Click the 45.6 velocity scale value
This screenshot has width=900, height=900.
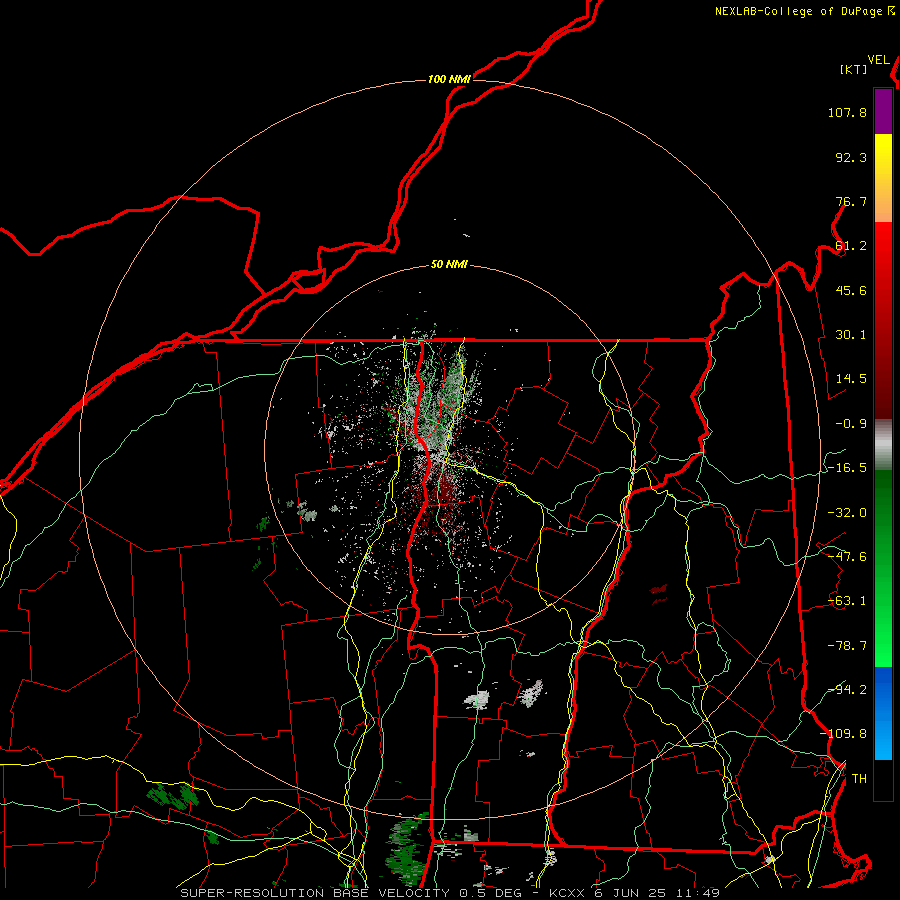[851, 290]
